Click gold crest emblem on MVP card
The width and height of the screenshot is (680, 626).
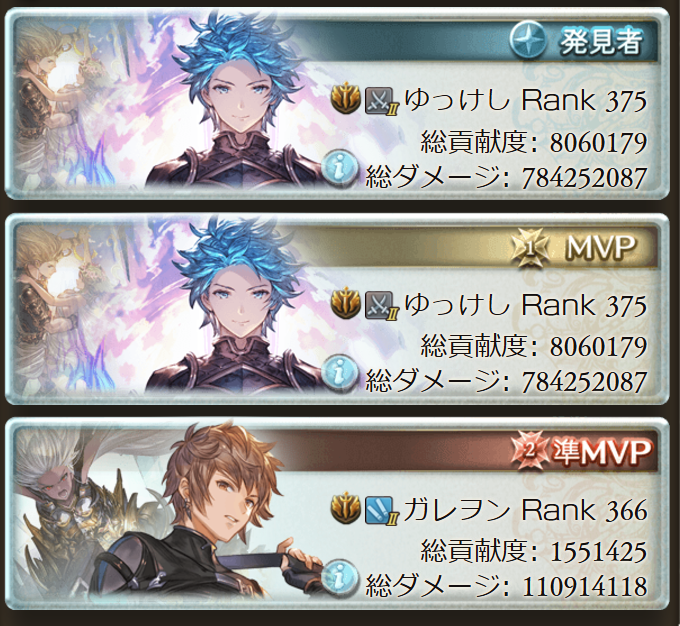pos(347,305)
